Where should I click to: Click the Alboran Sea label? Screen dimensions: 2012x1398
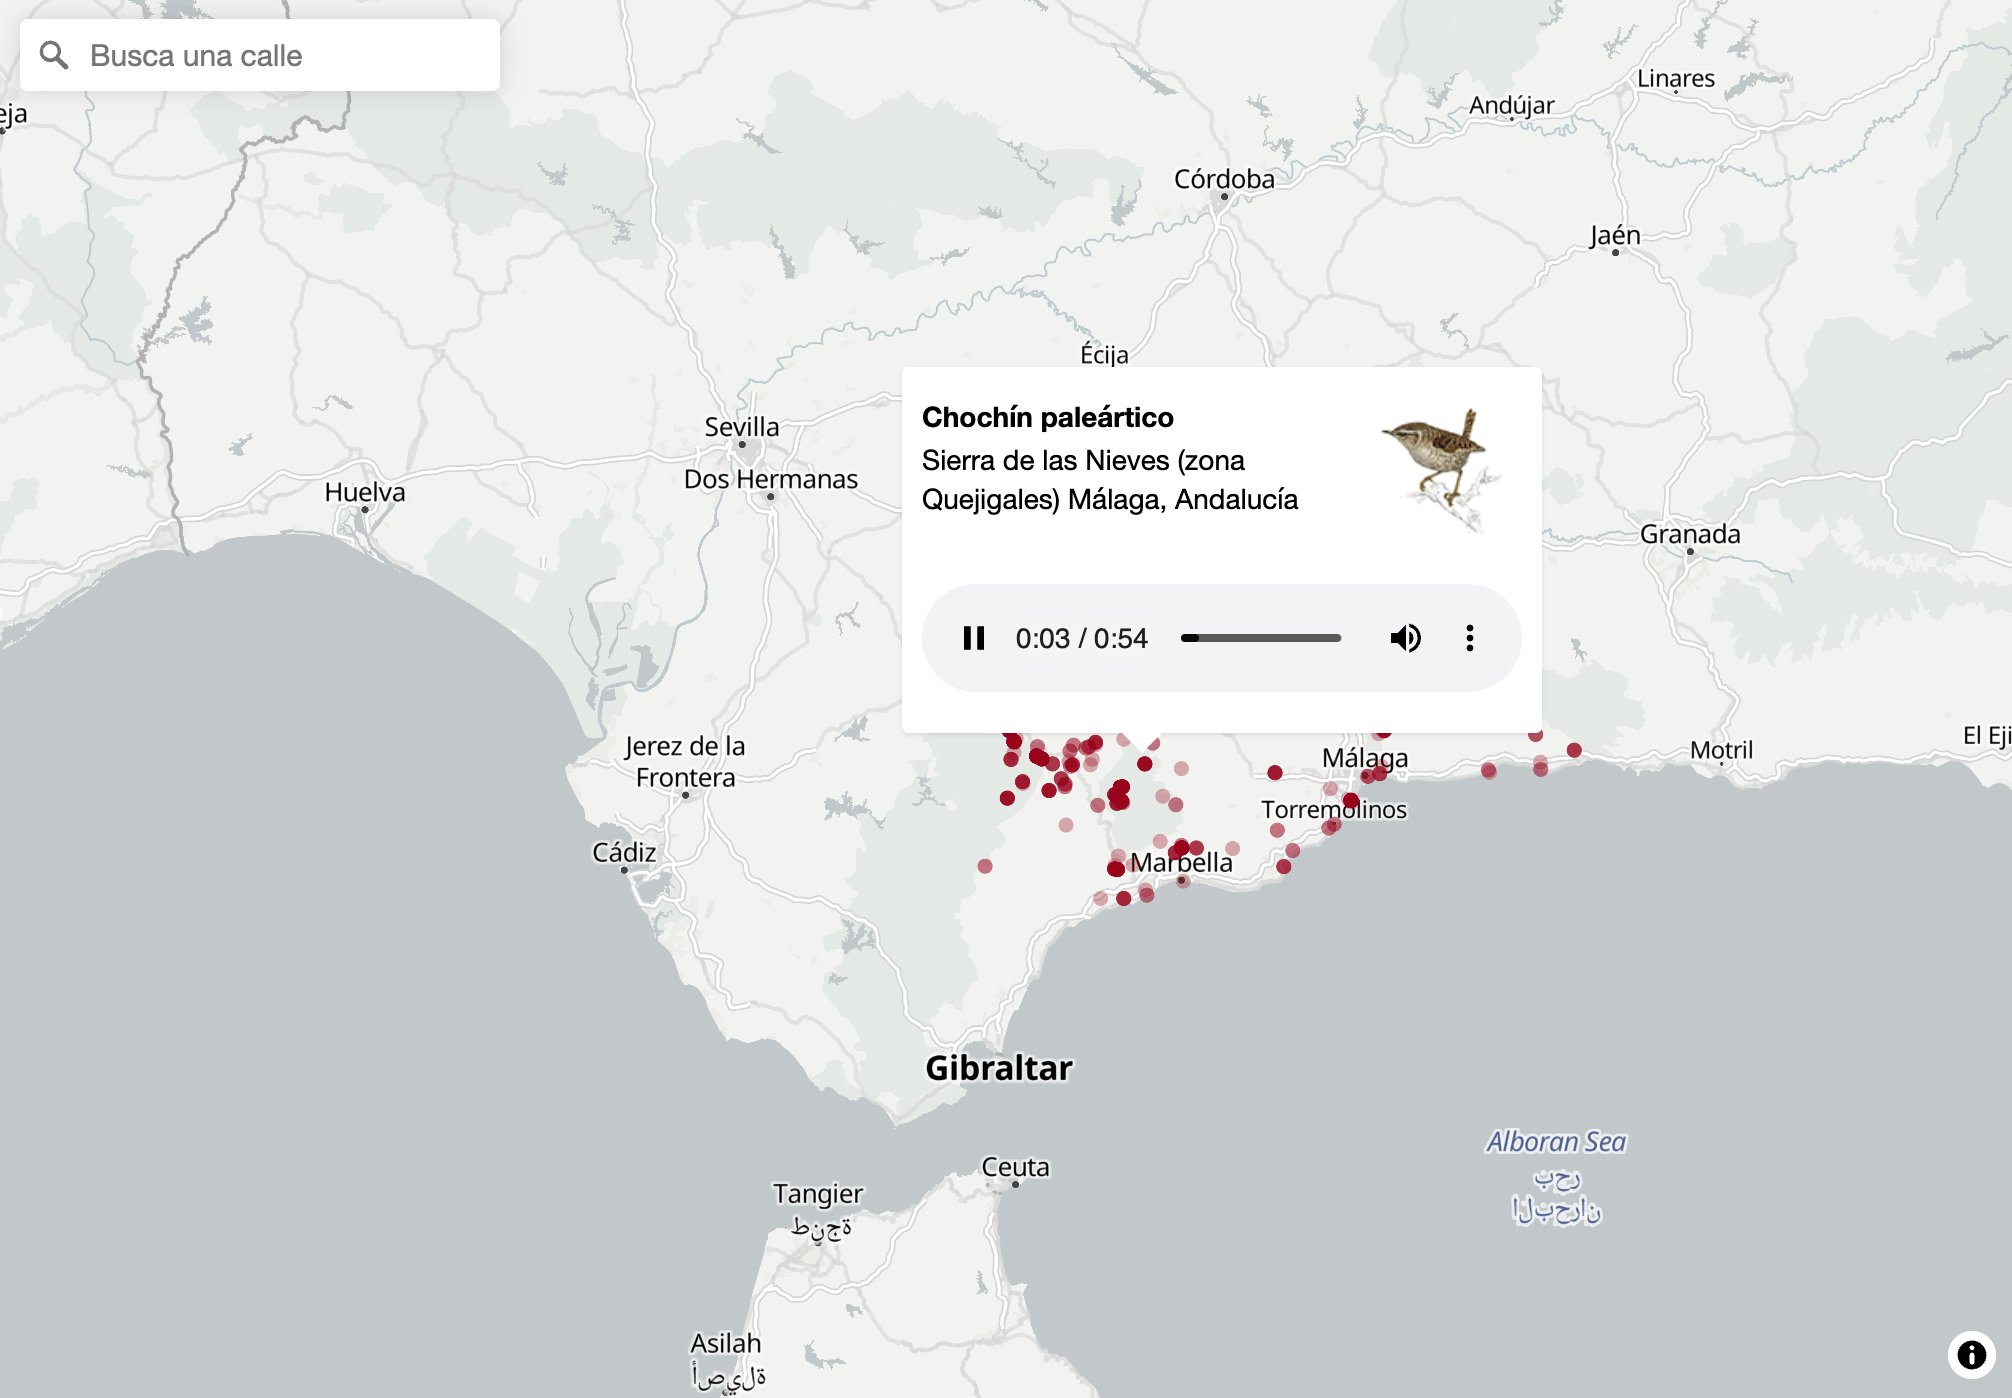tap(1555, 1141)
